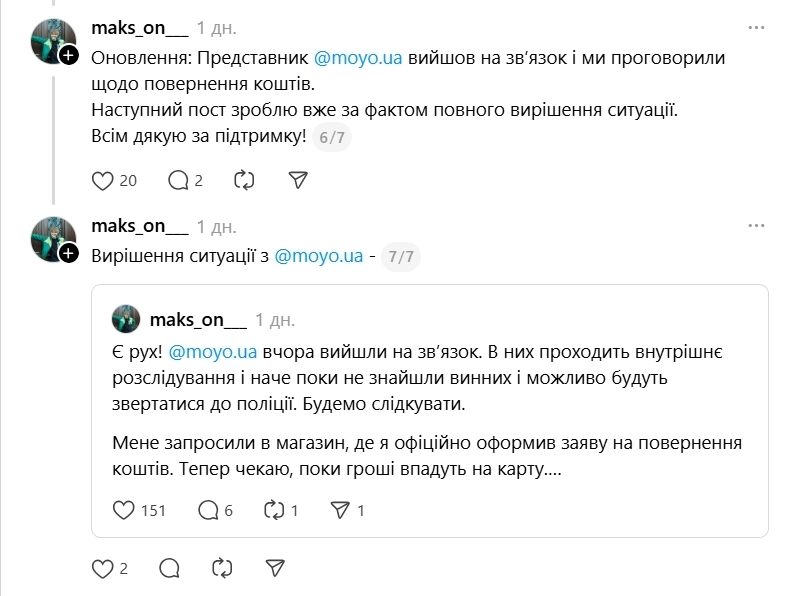Open the @moyo.ua mention in the 7/7 post
Screen dimensions: 798x596
(x=318, y=256)
